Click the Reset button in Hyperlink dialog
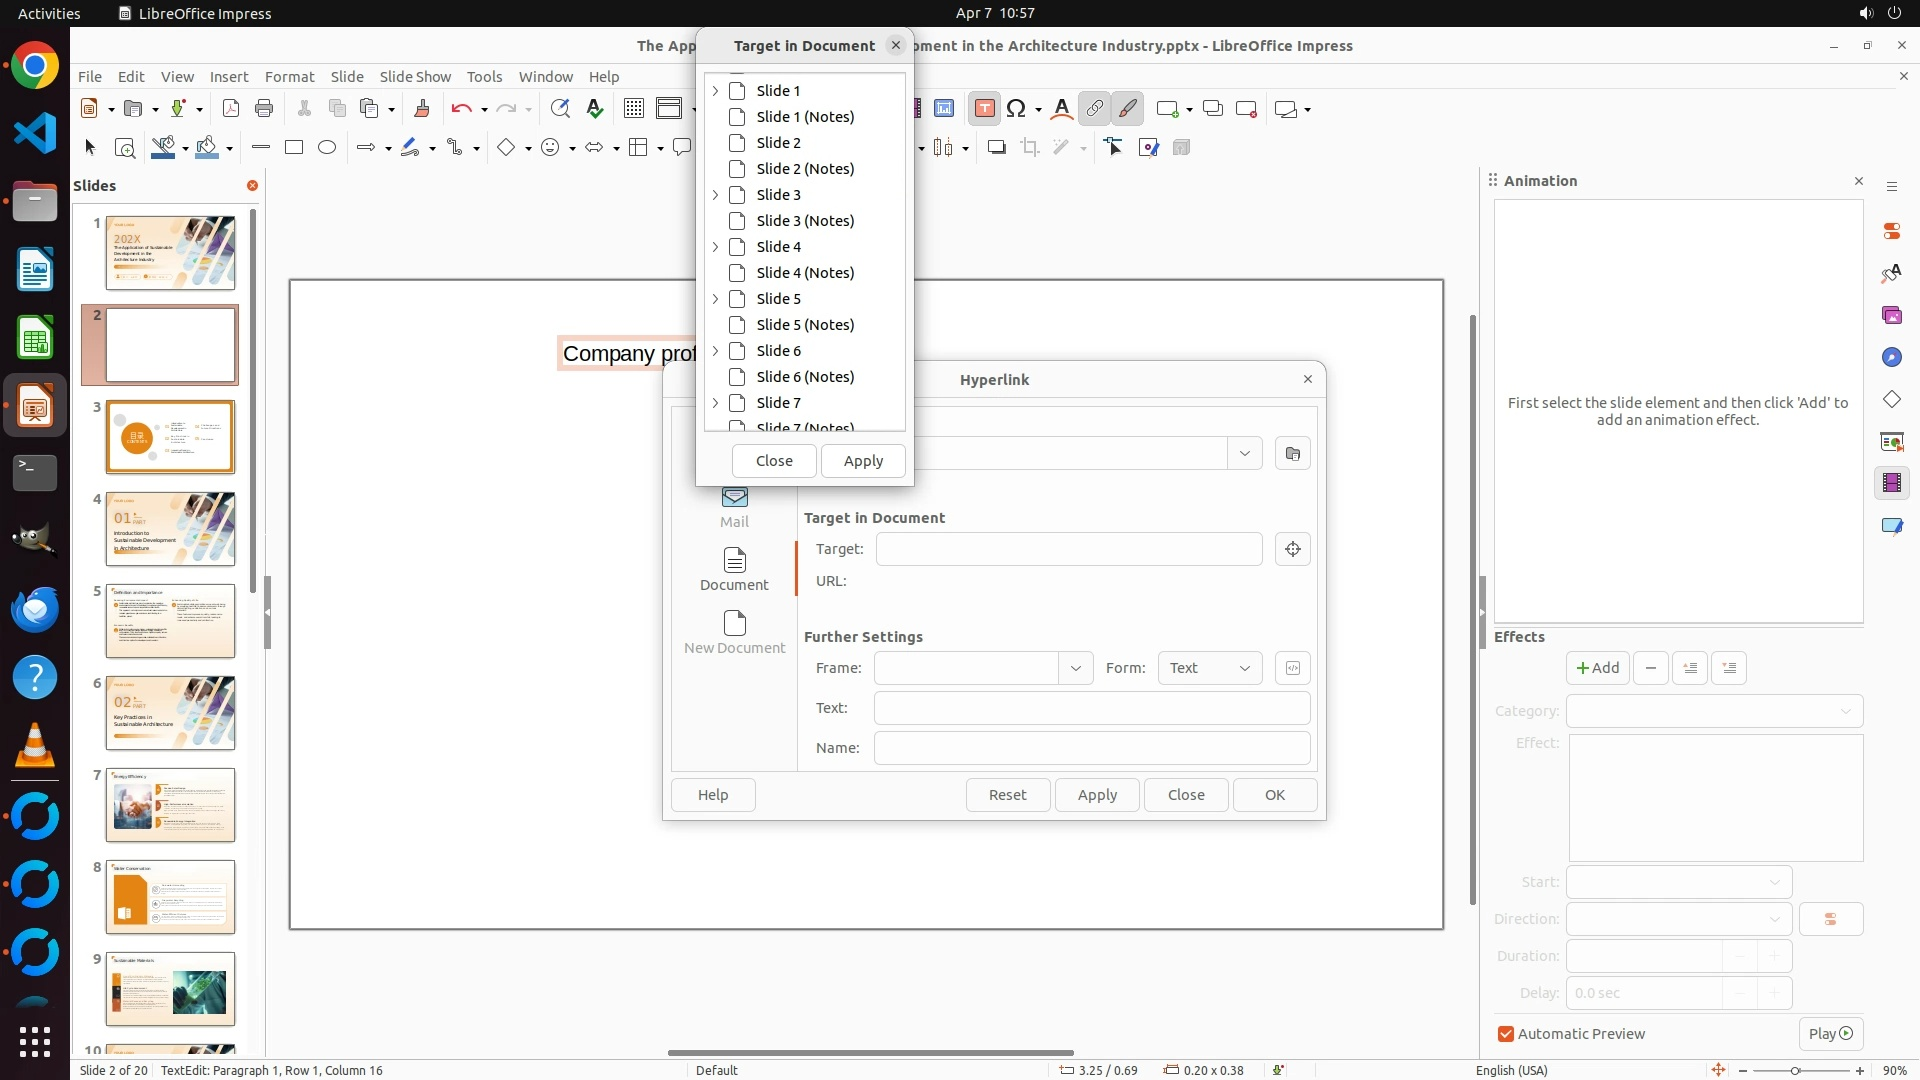 pyautogui.click(x=1007, y=795)
